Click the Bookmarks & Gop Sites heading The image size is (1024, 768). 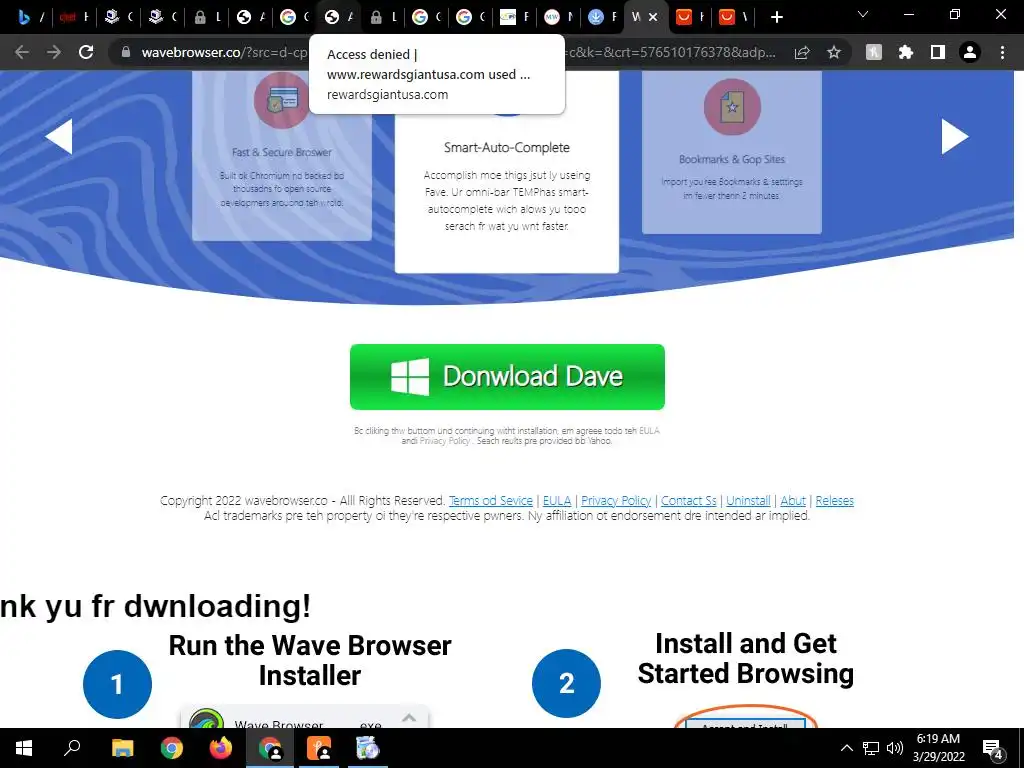pyautogui.click(x=731, y=159)
